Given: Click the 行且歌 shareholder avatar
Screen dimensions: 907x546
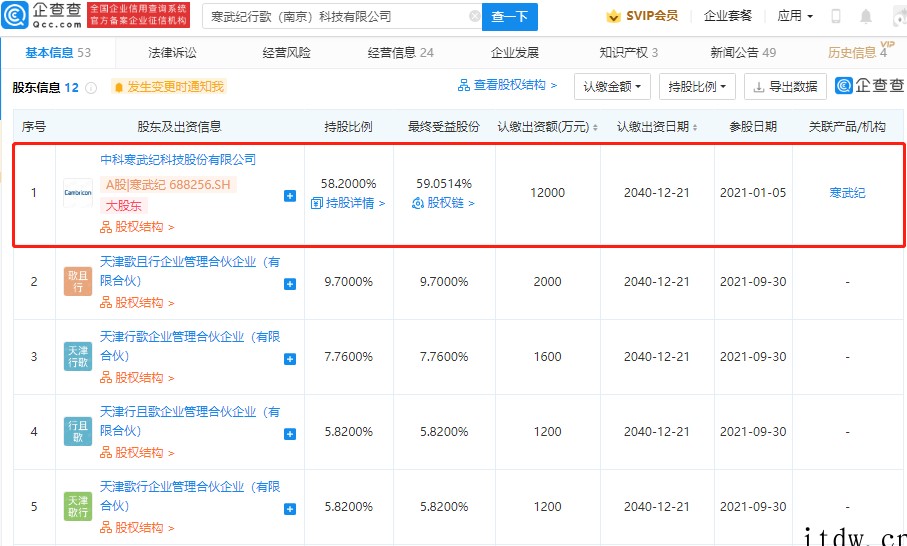Looking at the screenshot, I should click(78, 431).
